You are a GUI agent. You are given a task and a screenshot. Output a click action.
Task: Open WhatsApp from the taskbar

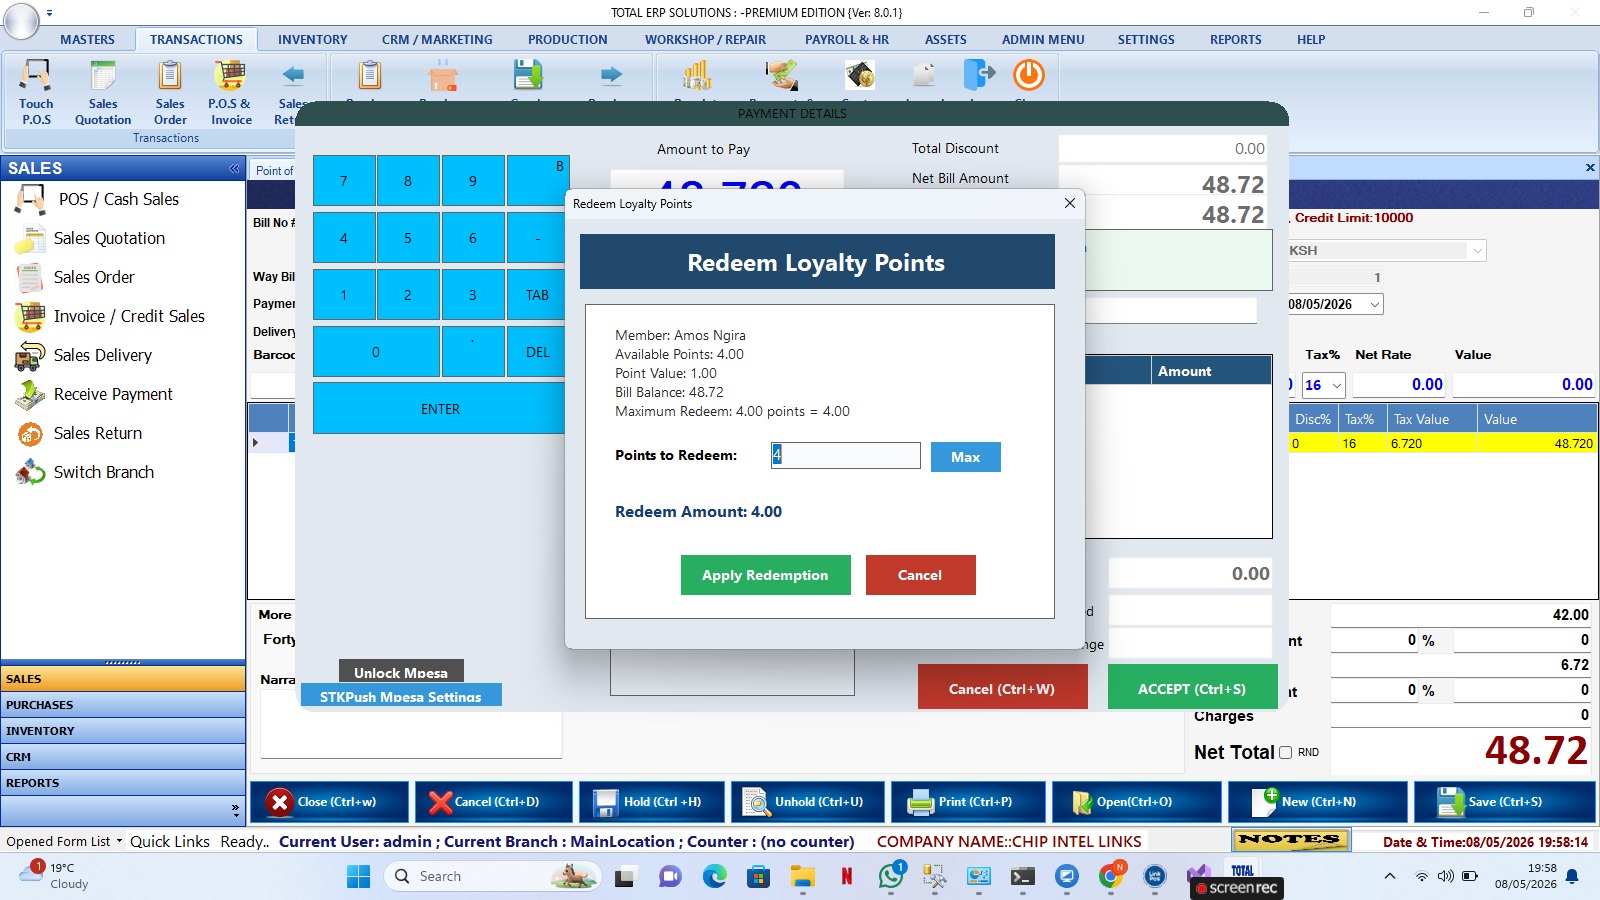891,876
